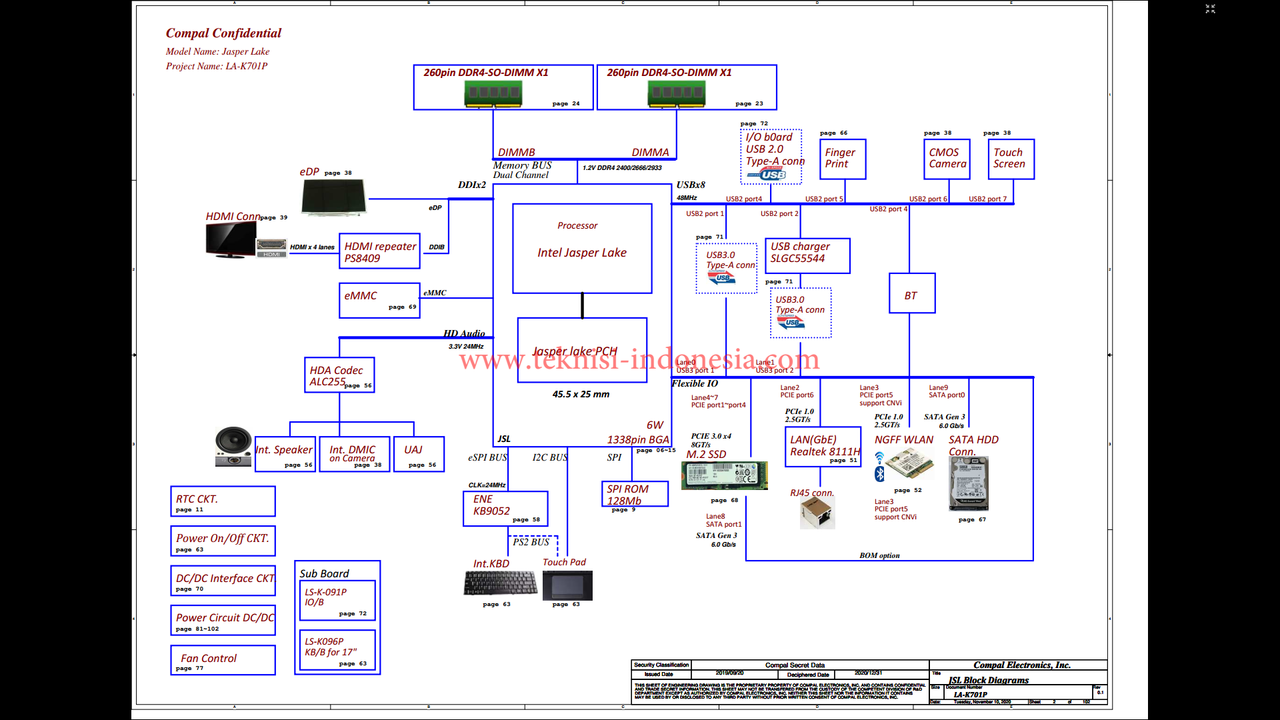Click the 'Int. Speaker' block
The width and height of the screenshot is (1280, 720).
[x=285, y=453]
